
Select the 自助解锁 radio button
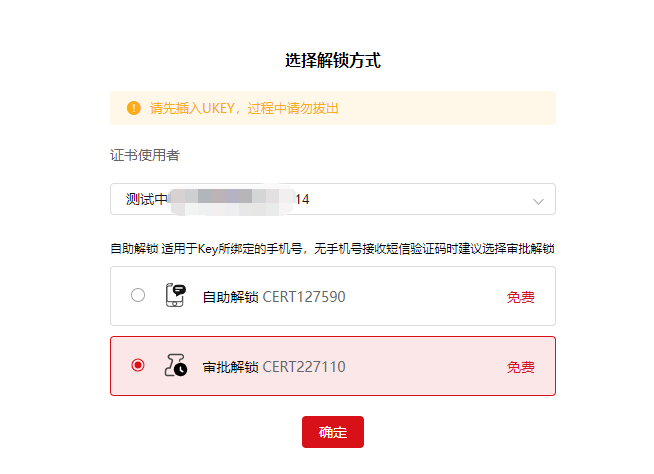click(x=138, y=295)
